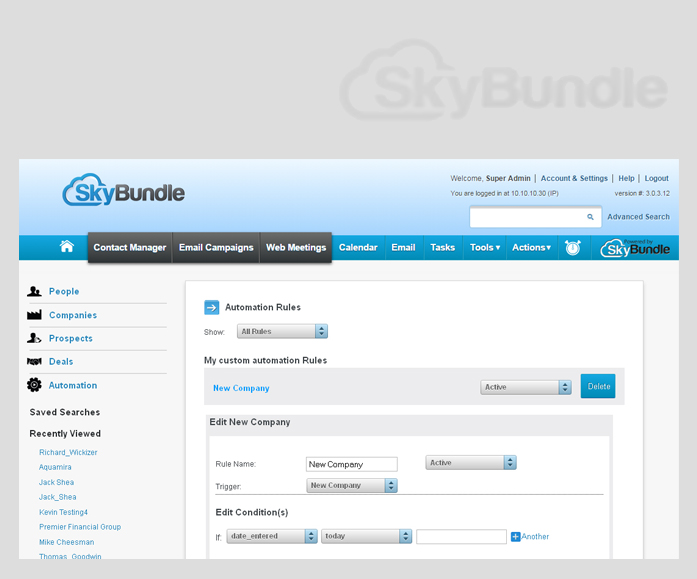Viewport: 697px width, 579px height.
Task: Switch to Email Campaigns tab
Action: [x=216, y=248]
